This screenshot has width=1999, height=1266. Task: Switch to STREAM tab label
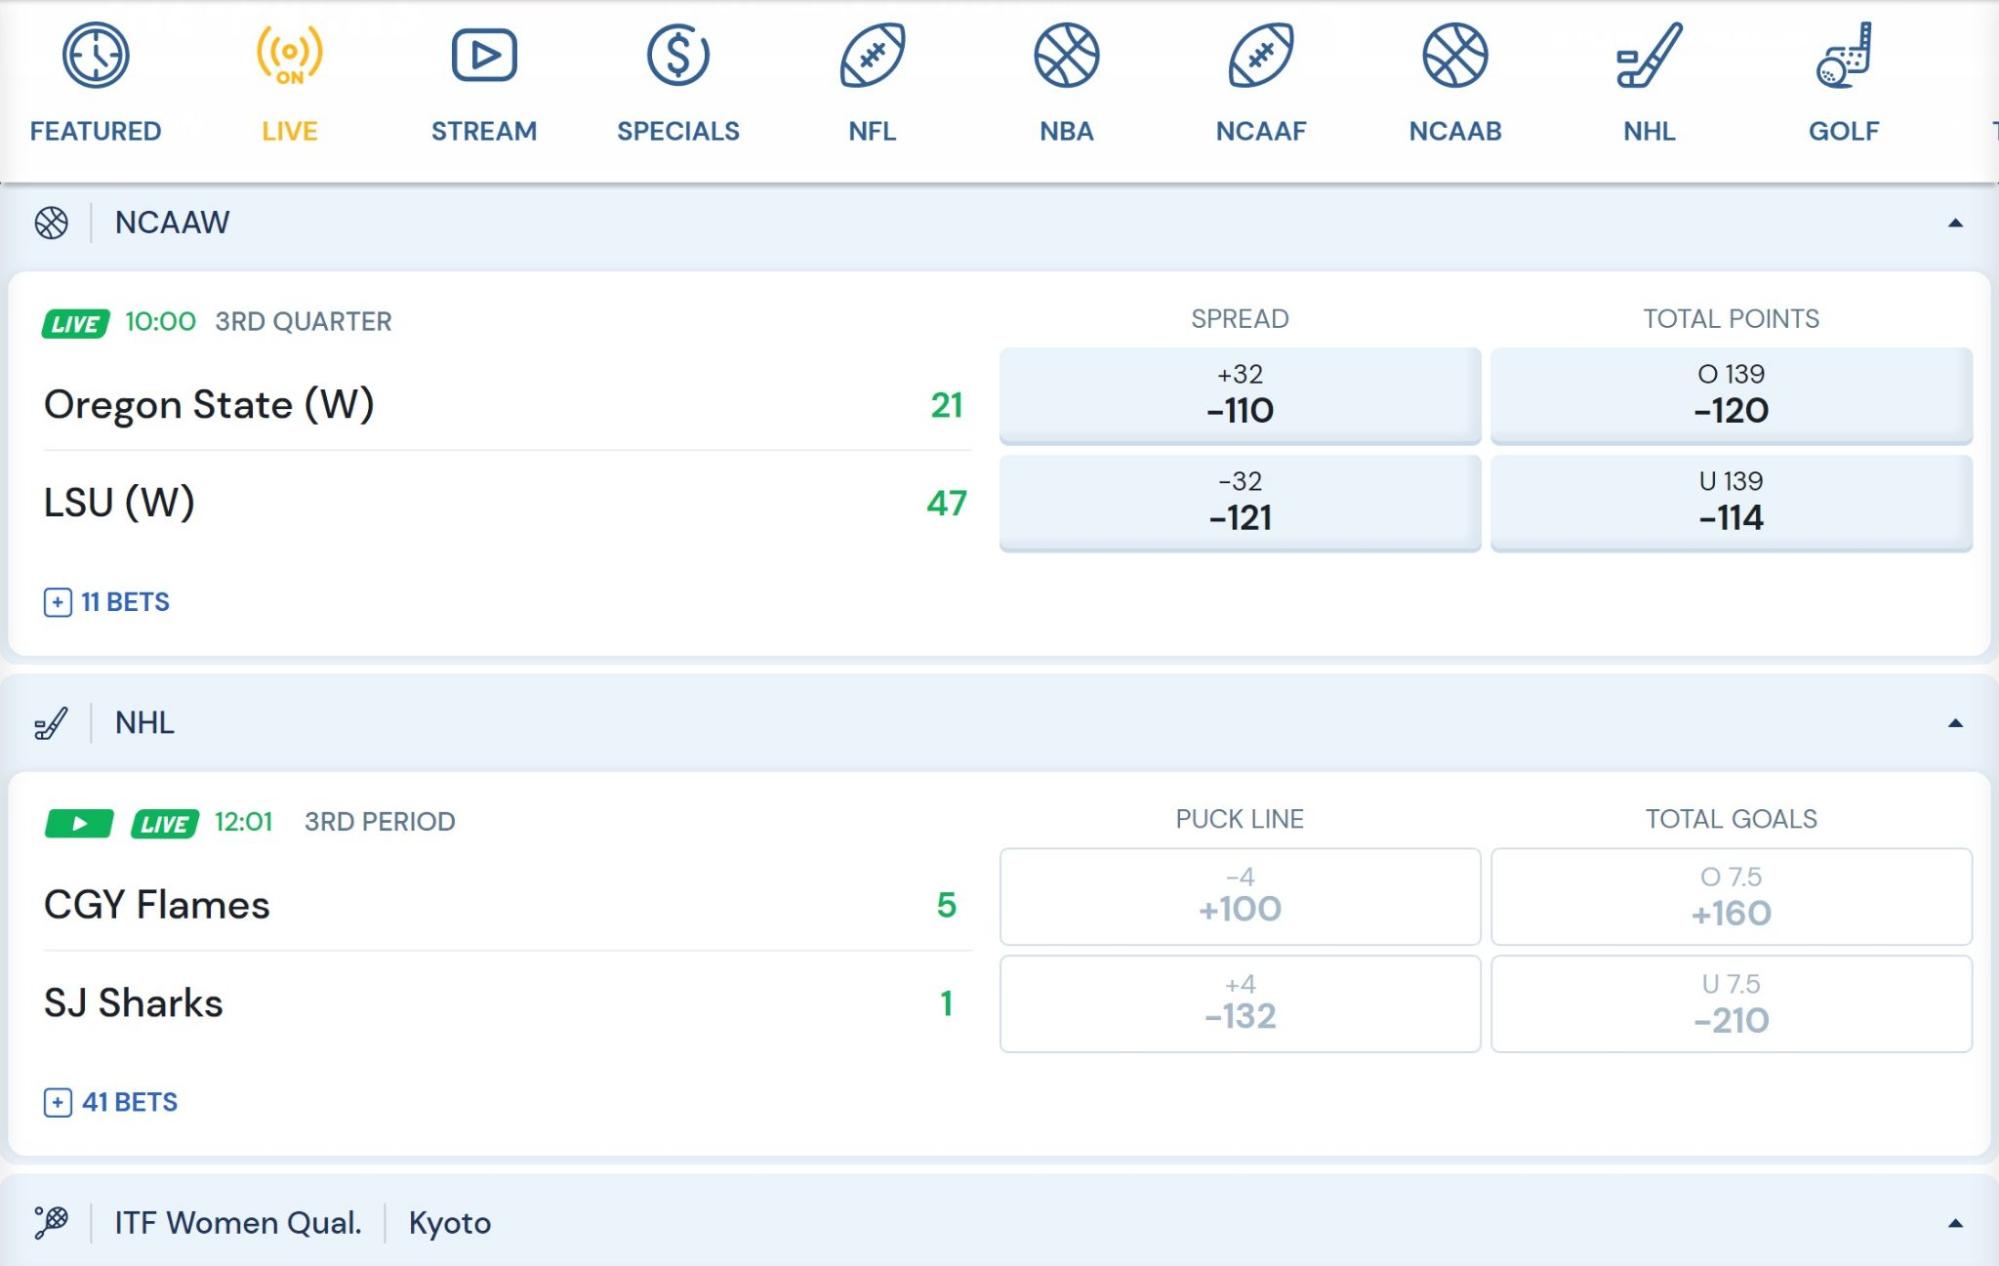[484, 131]
